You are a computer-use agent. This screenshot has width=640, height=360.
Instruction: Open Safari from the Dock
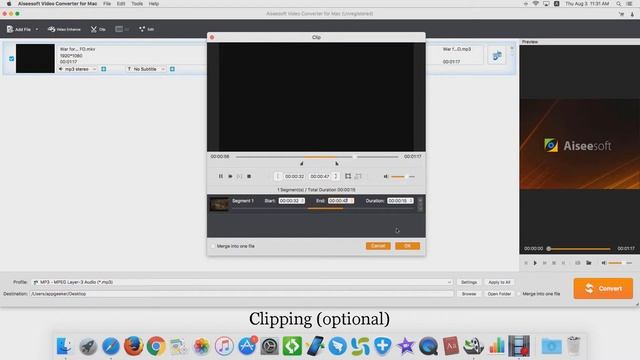pyautogui.click(x=111, y=346)
